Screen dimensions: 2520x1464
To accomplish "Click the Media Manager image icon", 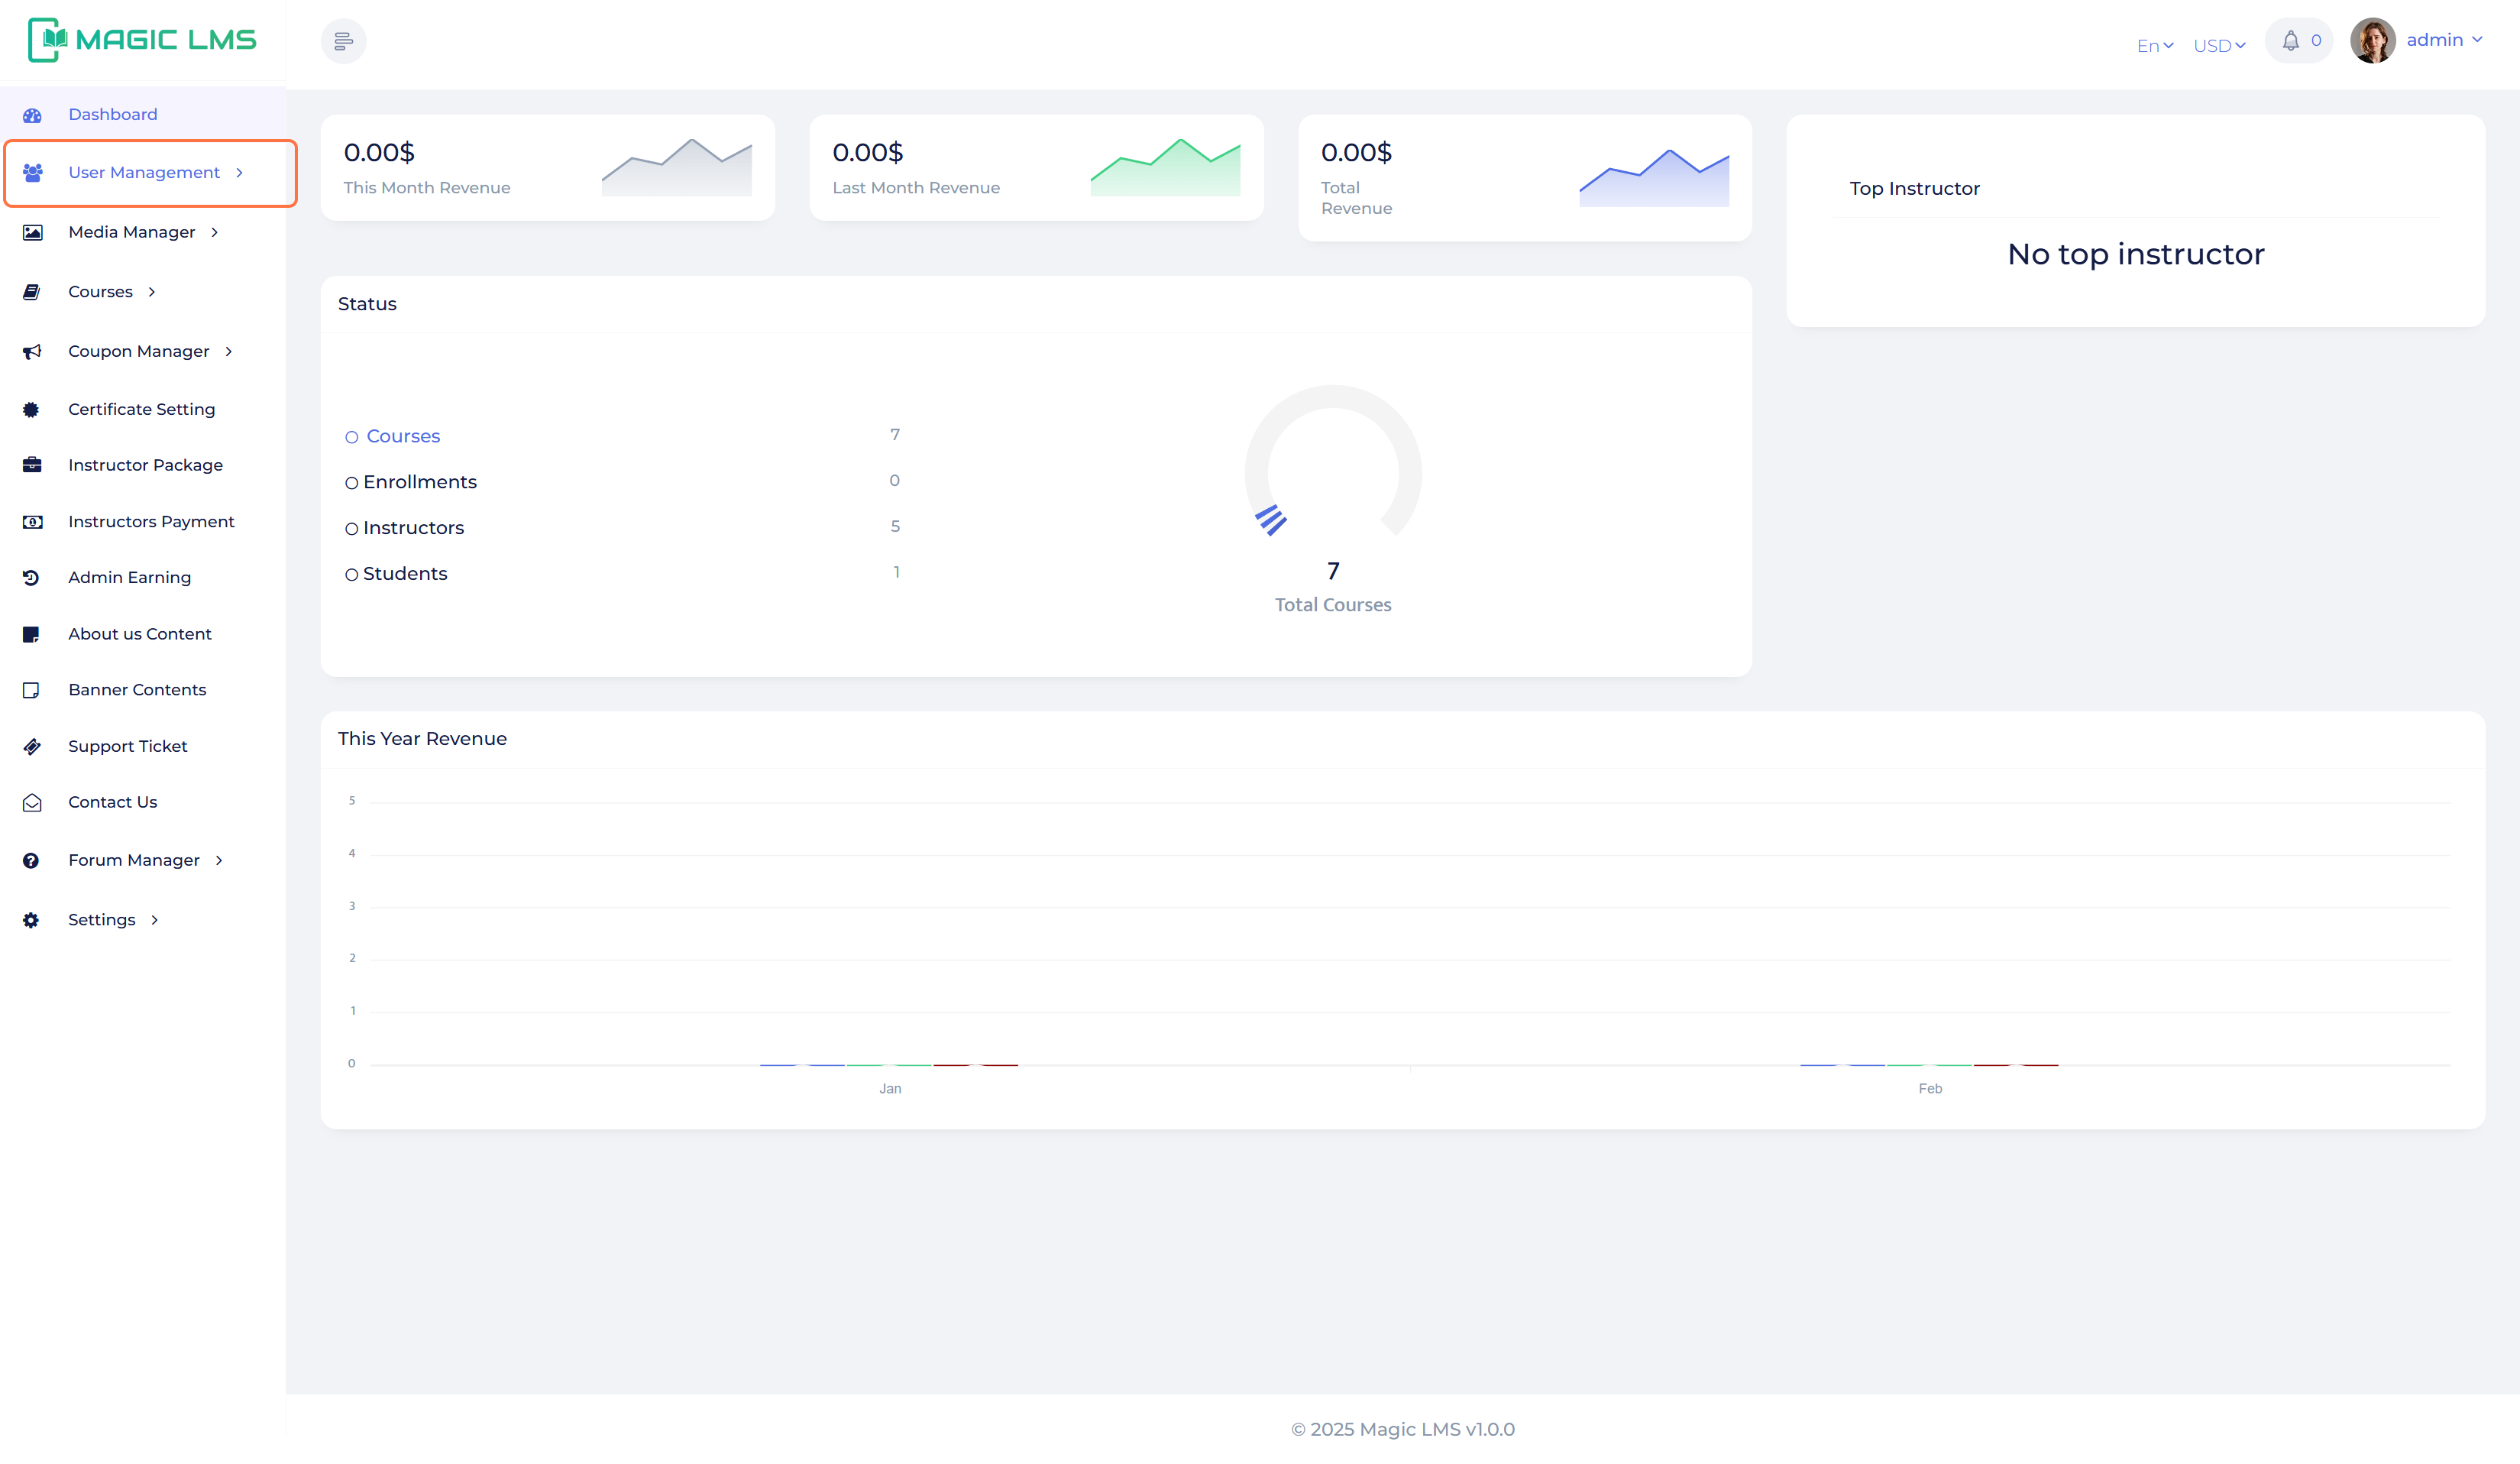I will 32,232.
